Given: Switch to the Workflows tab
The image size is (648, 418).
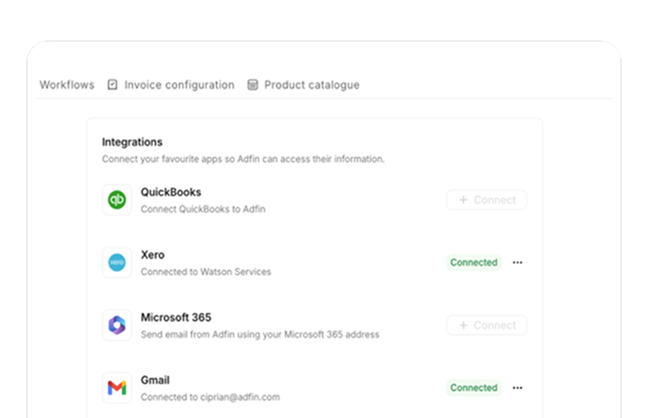Looking at the screenshot, I should [x=66, y=85].
